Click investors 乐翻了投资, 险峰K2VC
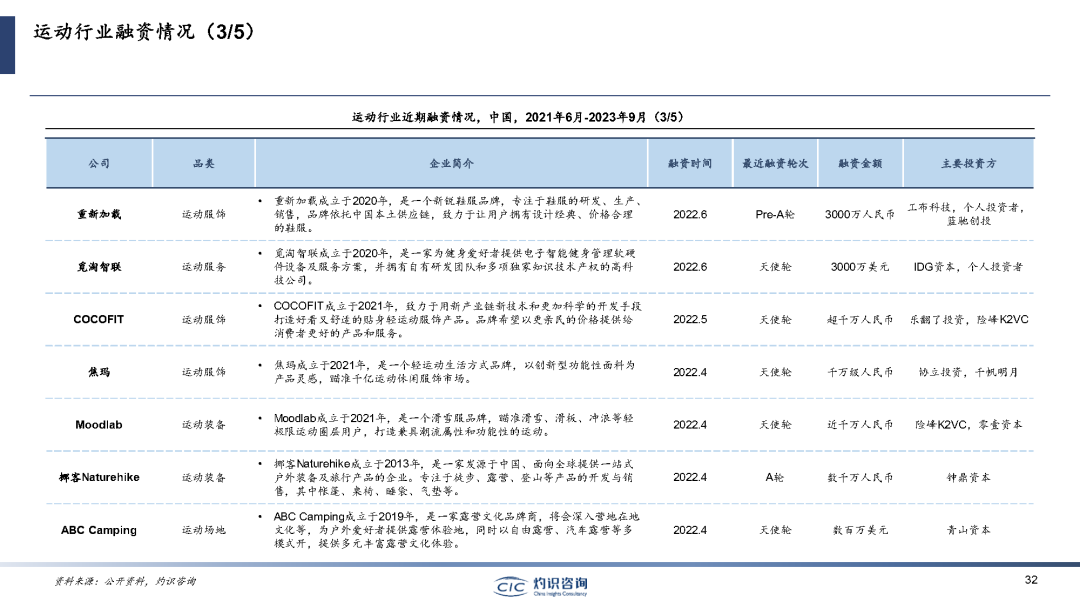Screen dimensions: 1080x608 [968, 319]
